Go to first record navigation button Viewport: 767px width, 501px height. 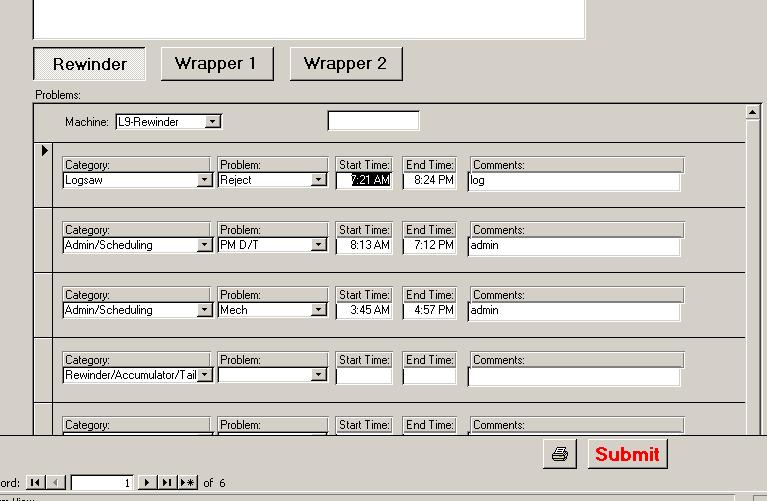pos(35,482)
